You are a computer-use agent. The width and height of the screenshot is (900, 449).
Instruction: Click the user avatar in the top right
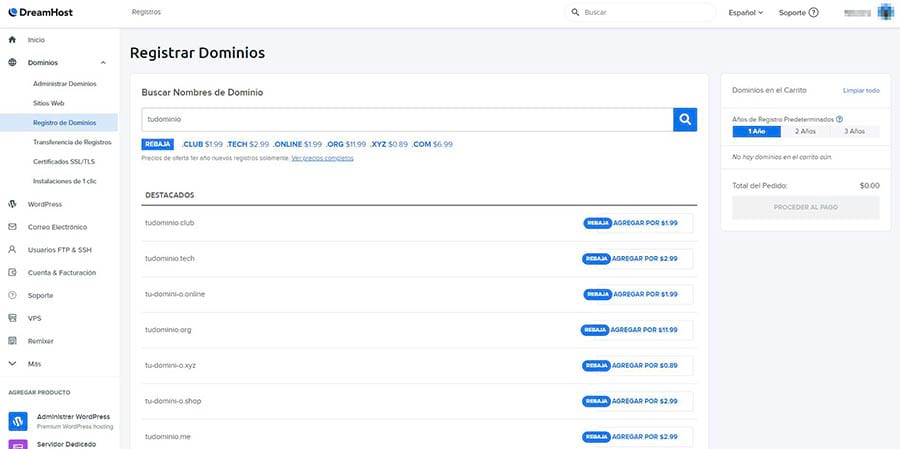click(885, 13)
